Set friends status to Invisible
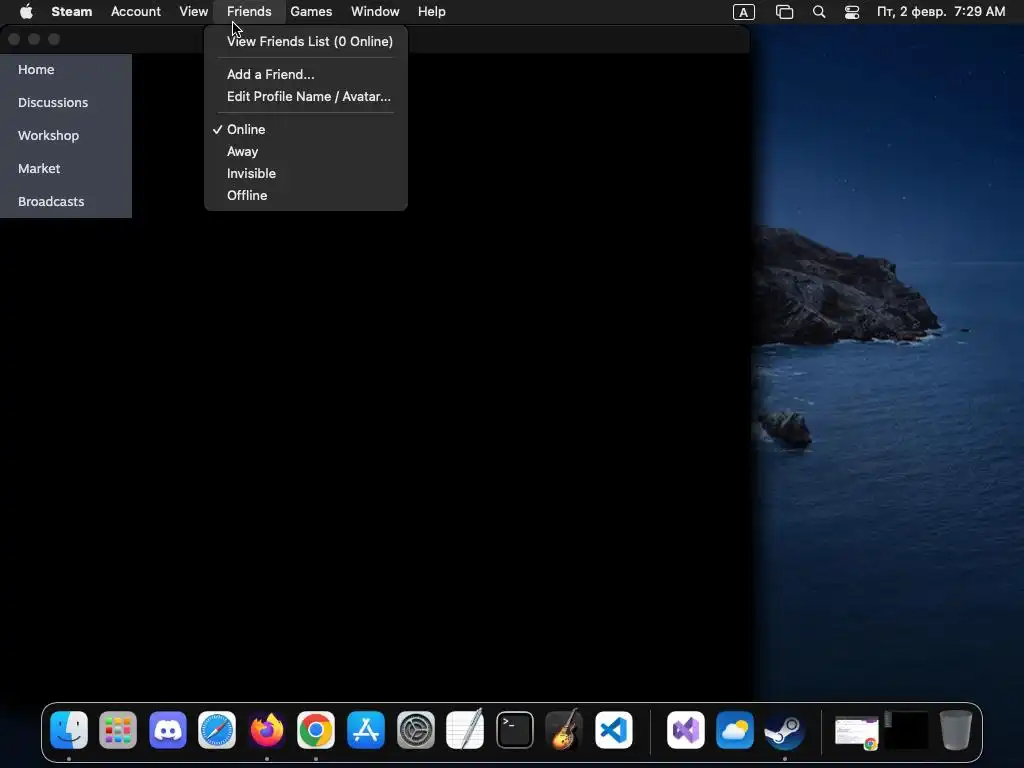Screen dimensions: 1024x768 (306, 174)
